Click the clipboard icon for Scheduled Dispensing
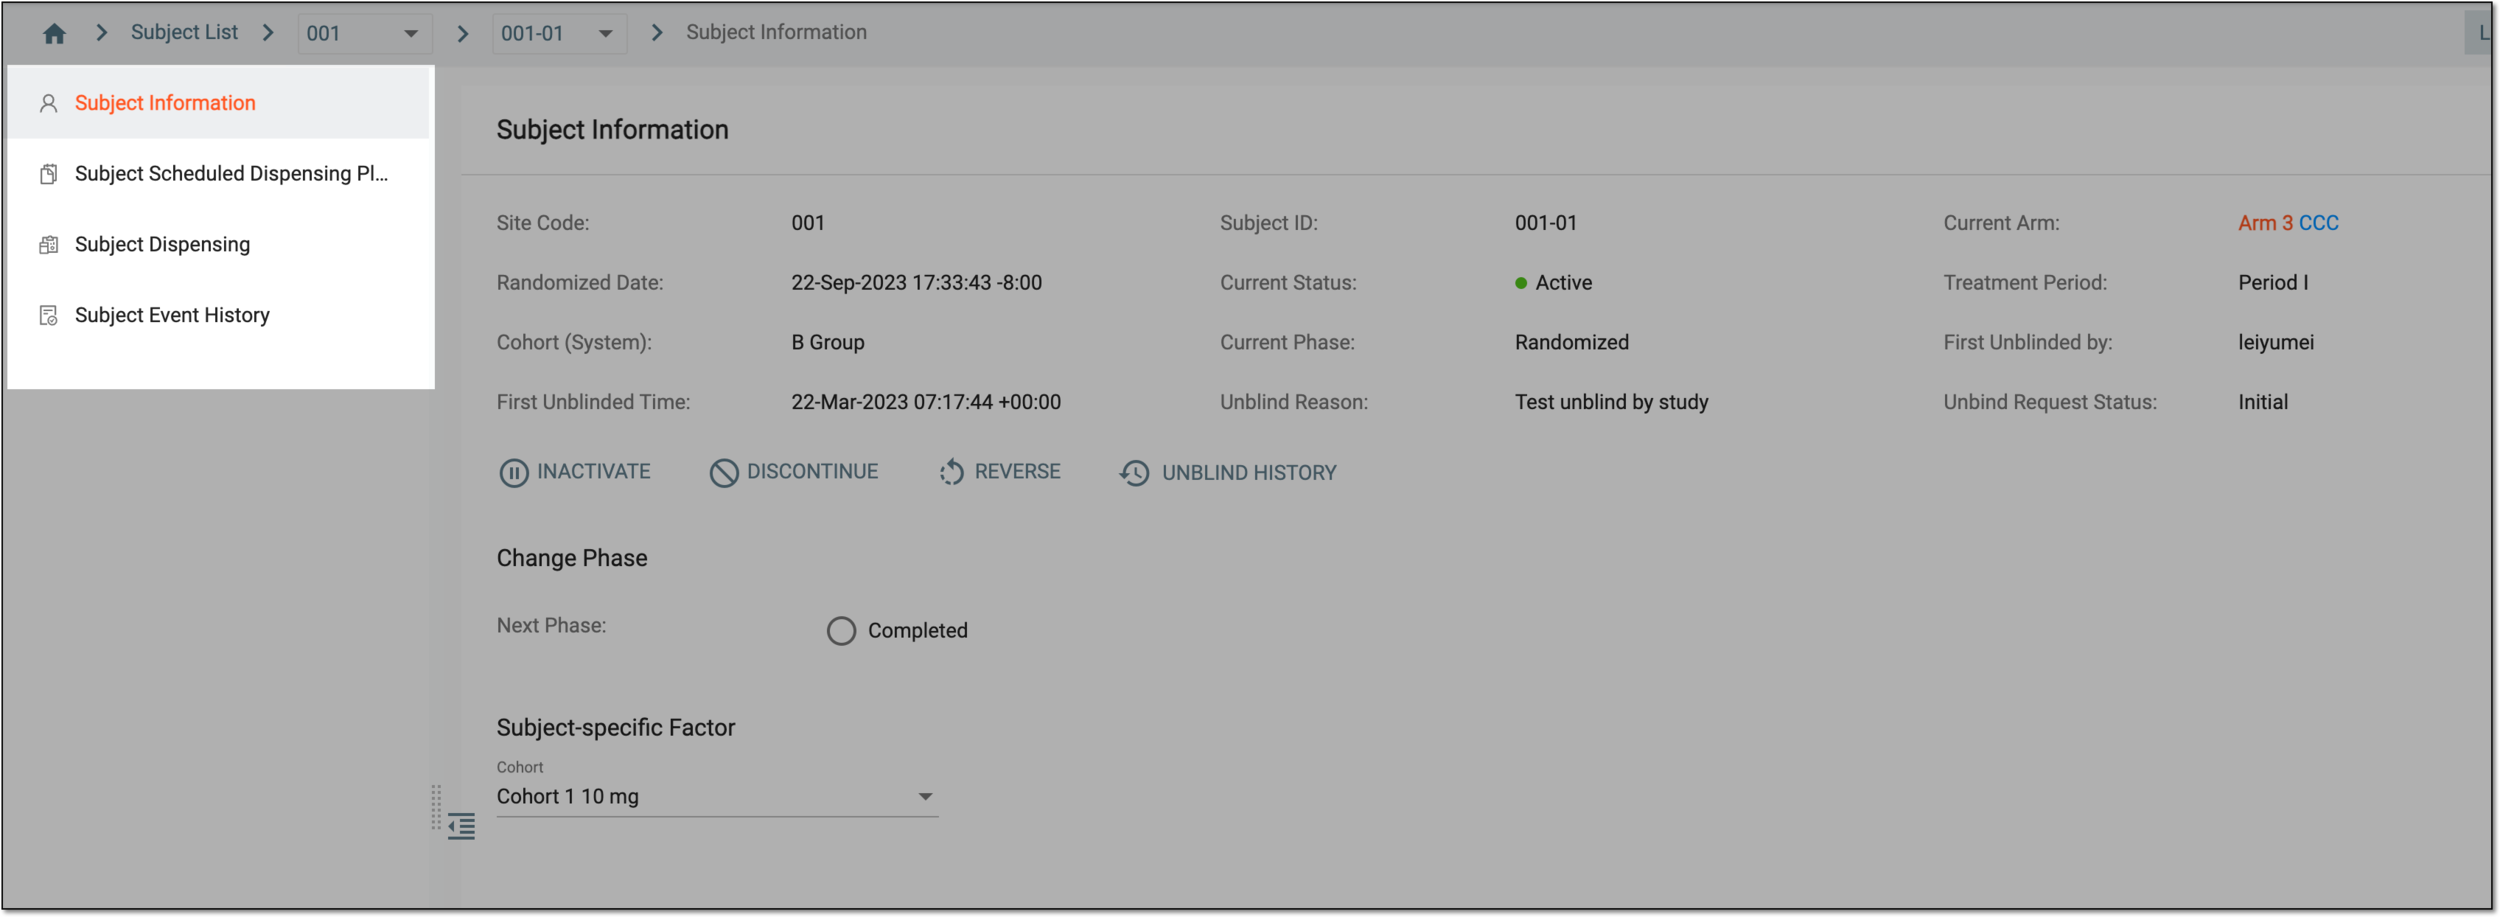2500x917 pixels. (48, 174)
